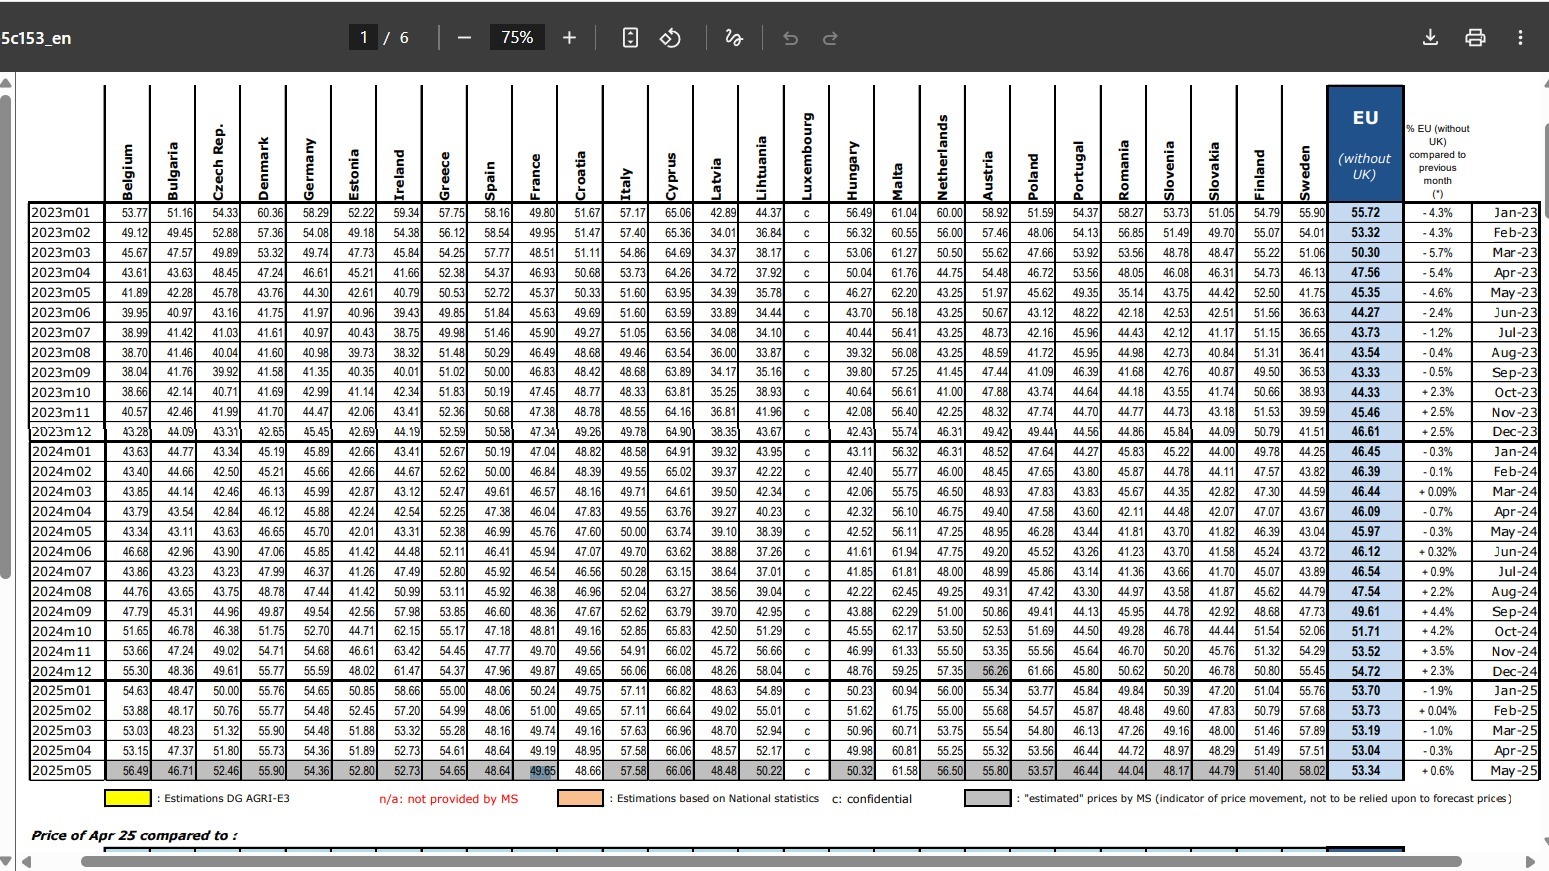Screen dimensions: 1549x871
Task: Click the yellow DG AGRI-E3 estimation swatch
Action: click(x=128, y=798)
